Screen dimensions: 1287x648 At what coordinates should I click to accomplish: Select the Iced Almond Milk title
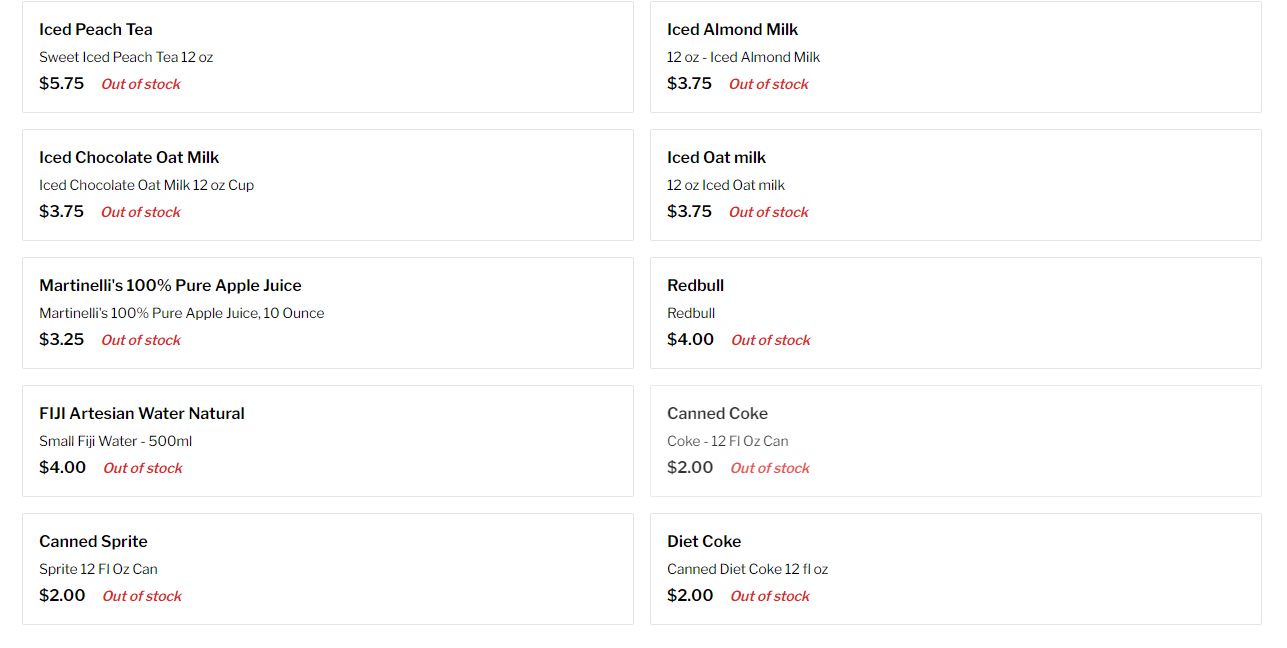point(732,30)
